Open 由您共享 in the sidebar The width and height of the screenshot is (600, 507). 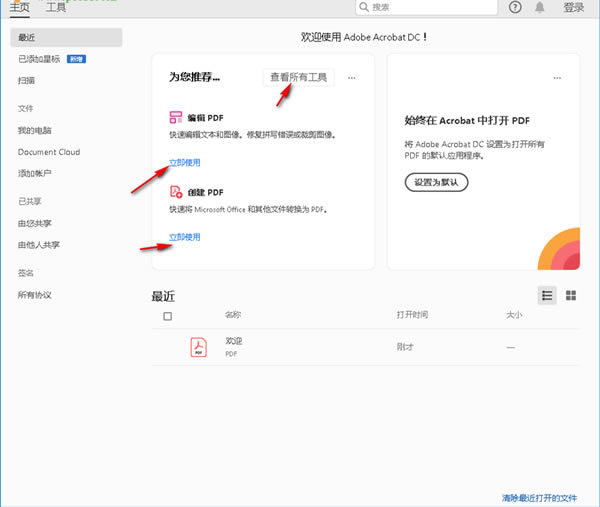34,223
